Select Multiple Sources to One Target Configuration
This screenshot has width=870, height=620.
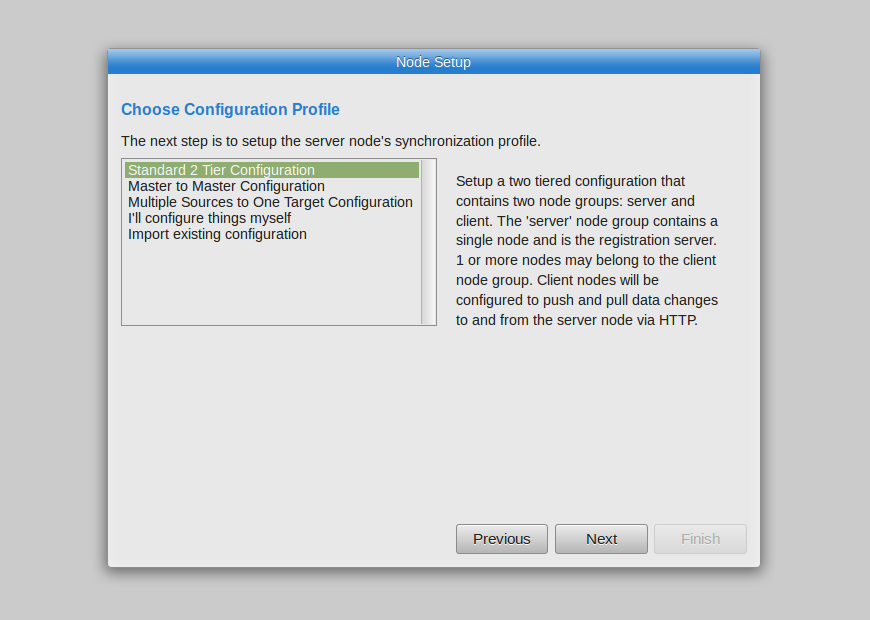(x=272, y=202)
